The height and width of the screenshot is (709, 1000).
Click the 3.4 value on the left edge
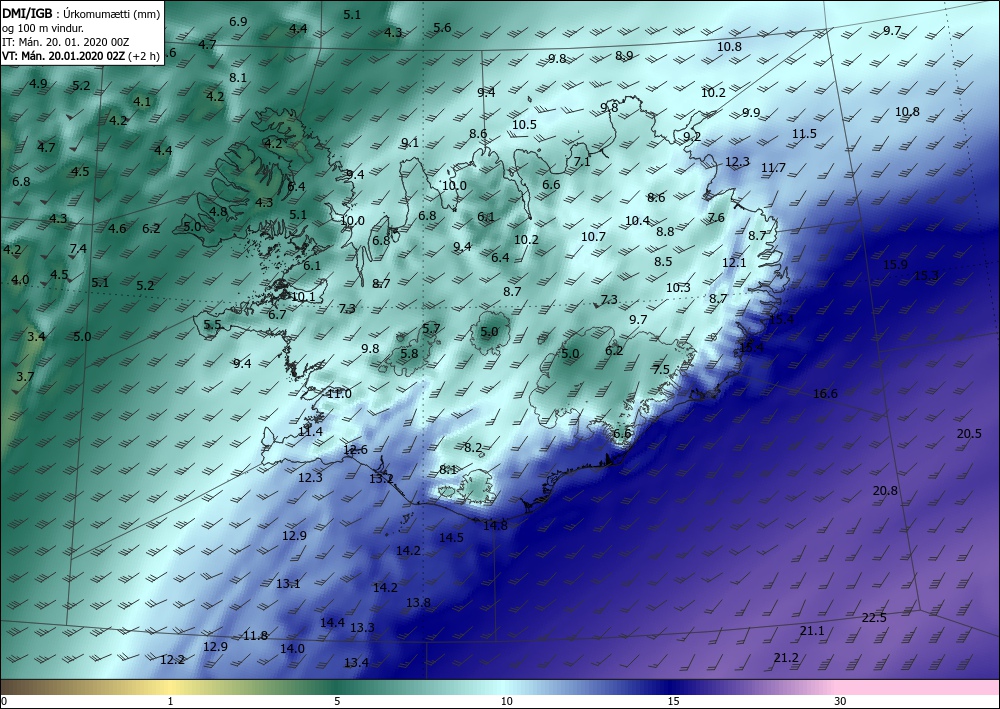click(36, 336)
